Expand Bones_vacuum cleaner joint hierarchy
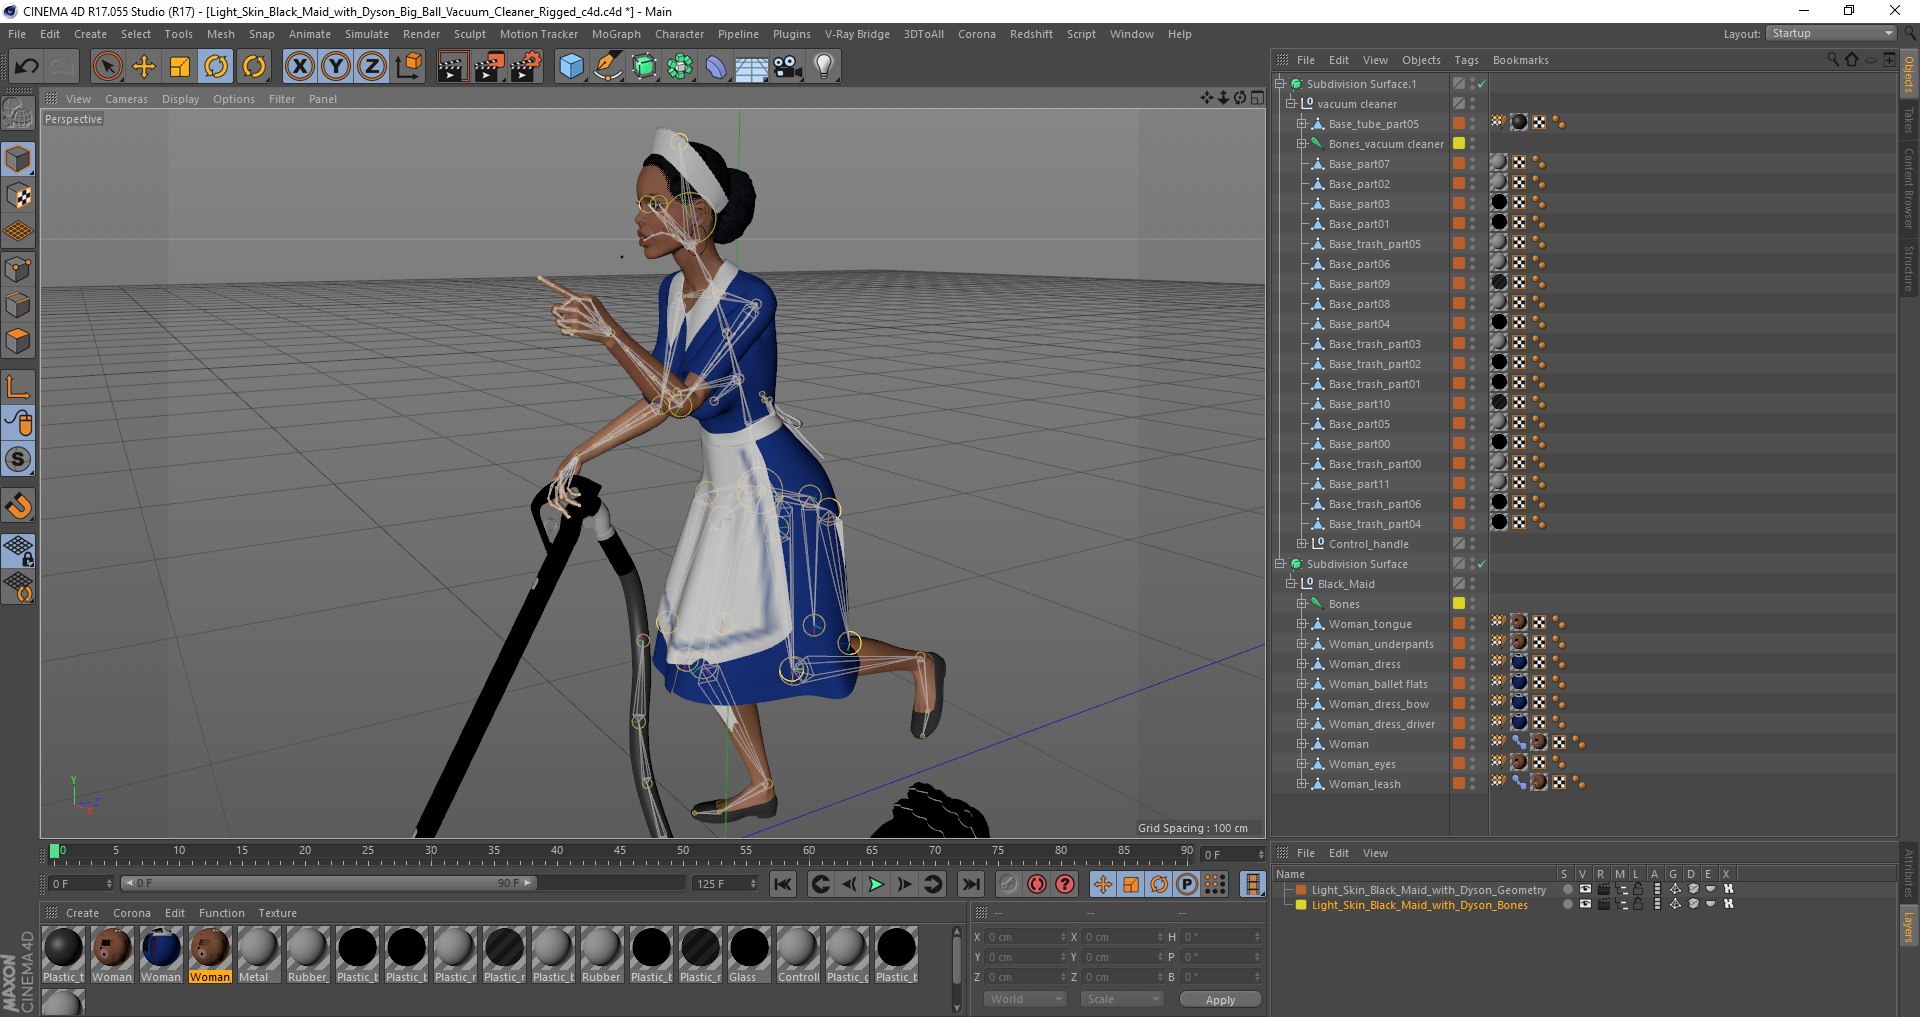Image resolution: width=1920 pixels, height=1017 pixels. click(1302, 143)
